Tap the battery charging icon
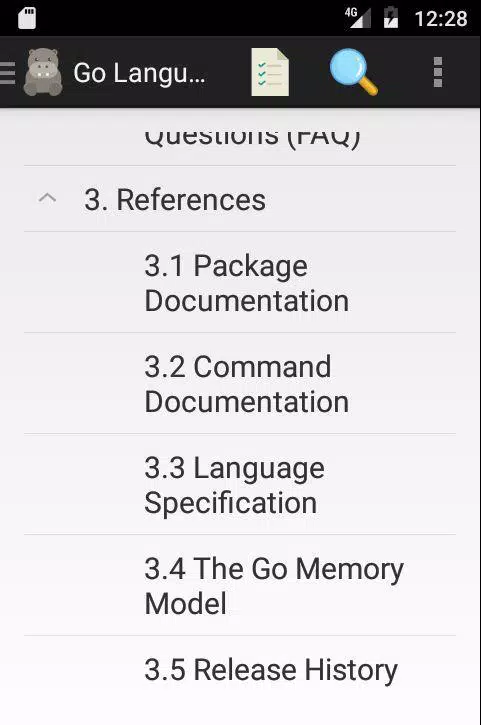Screen dimensions: 481x725 [391, 18]
